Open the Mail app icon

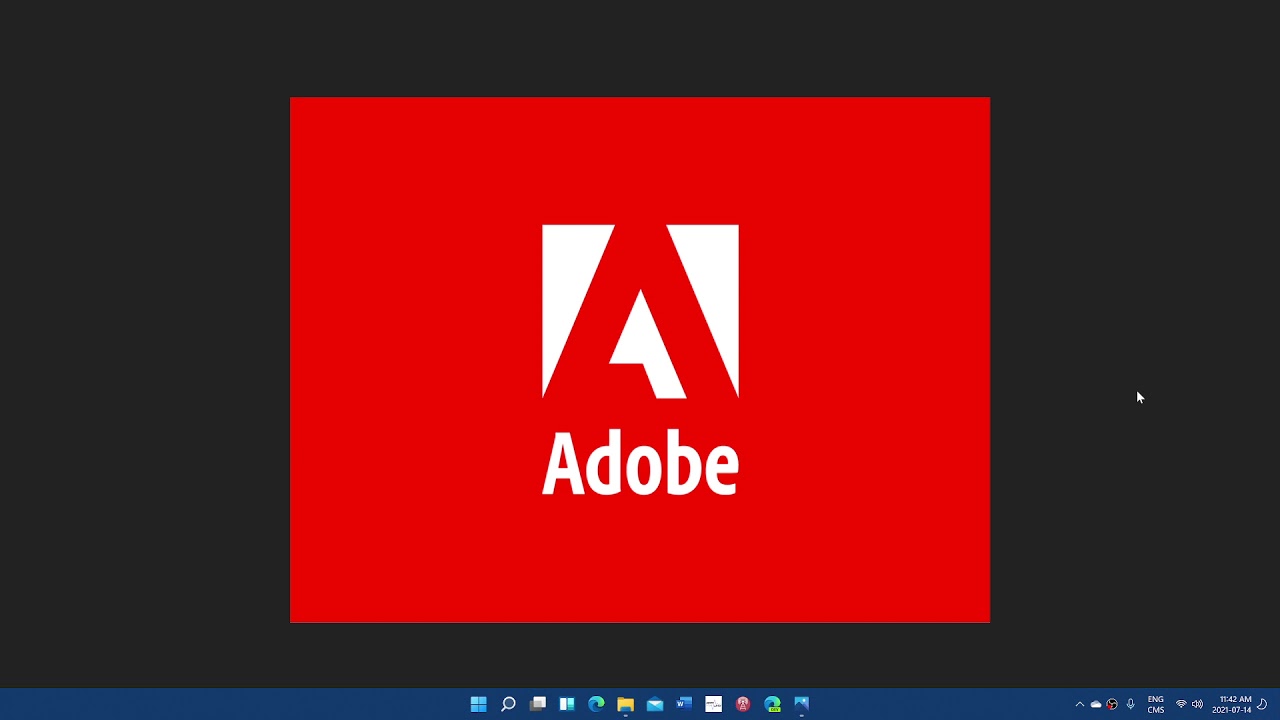pos(655,704)
